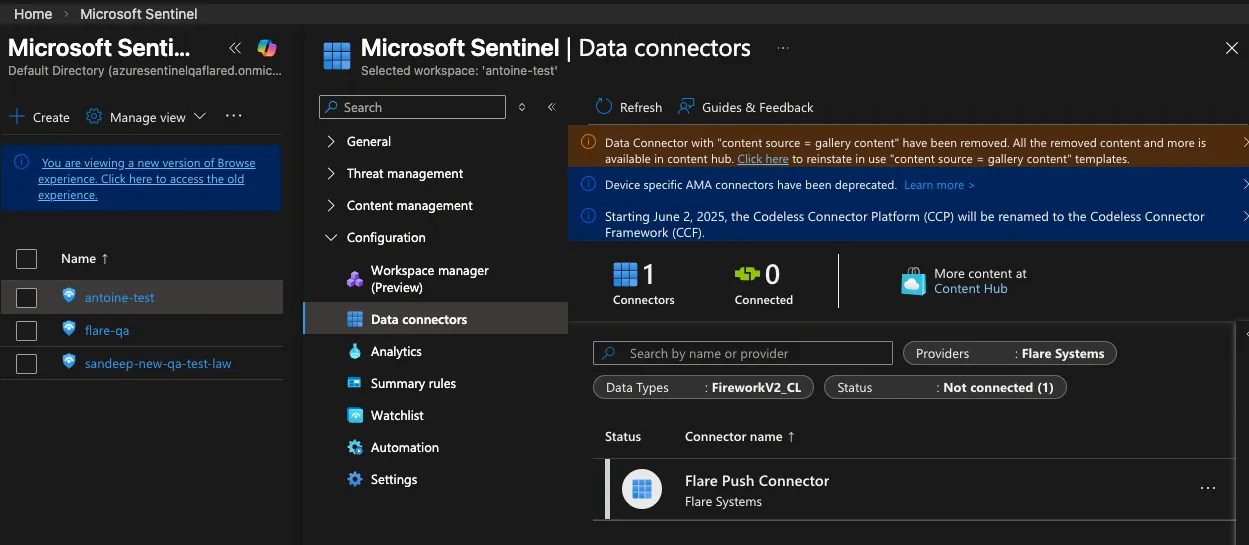Sort by Connector name column header
Screen dimensions: 1249x545
pyautogui.click(x=741, y=437)
